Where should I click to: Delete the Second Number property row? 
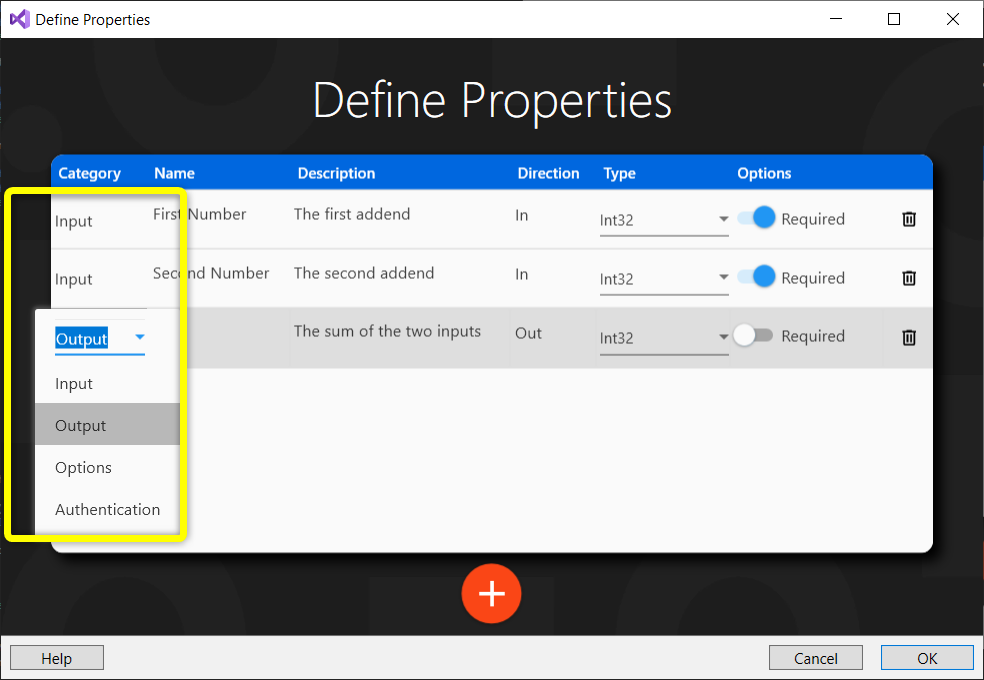click(x=908, y=277)
